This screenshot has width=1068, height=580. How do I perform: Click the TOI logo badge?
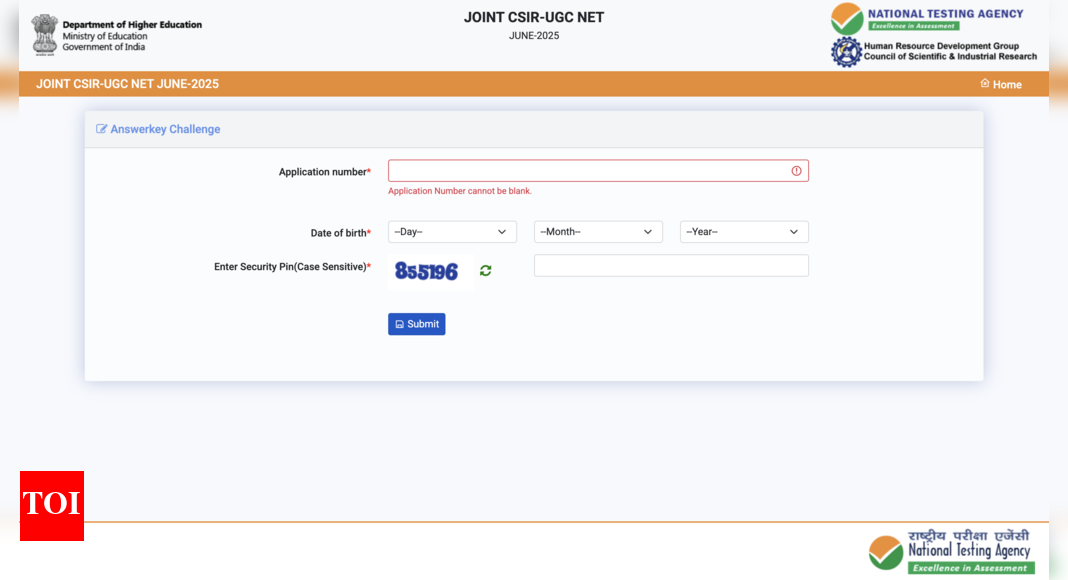coord(52,505)
